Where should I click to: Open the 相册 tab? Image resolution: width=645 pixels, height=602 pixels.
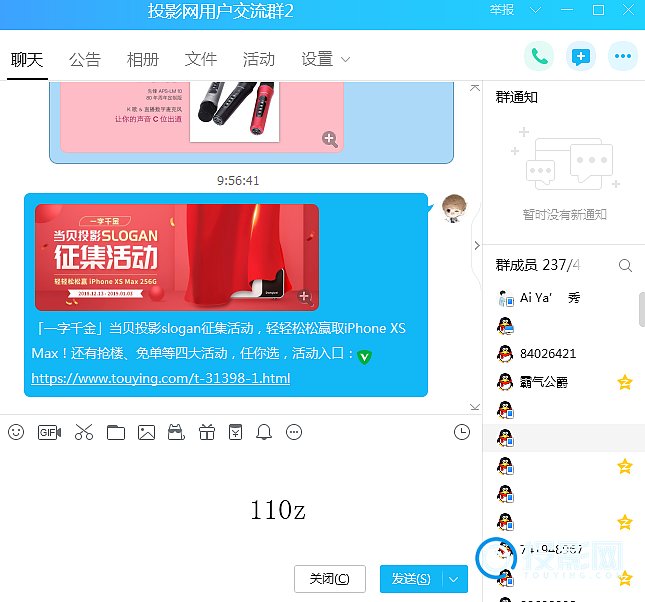(143, 60)
